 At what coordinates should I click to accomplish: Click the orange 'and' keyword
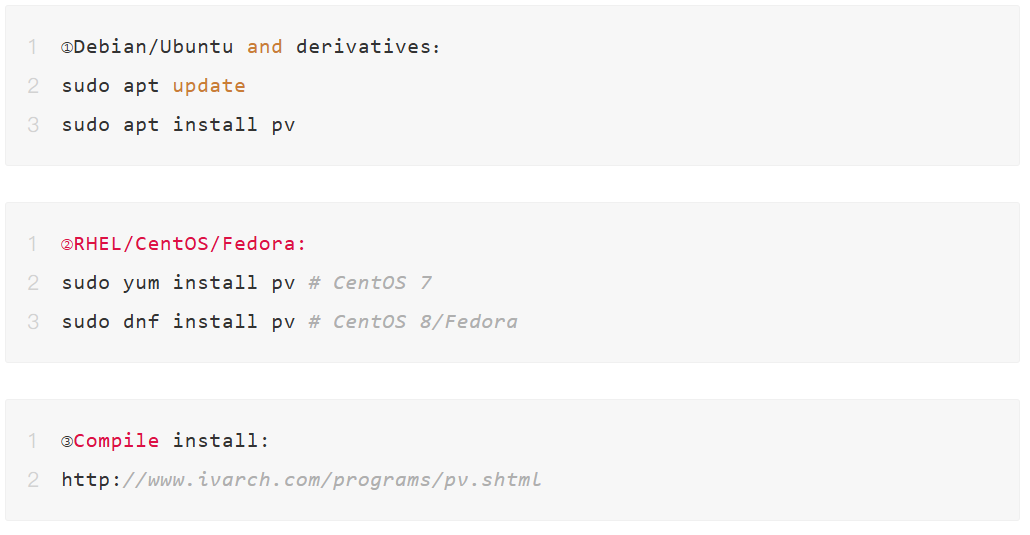tap(265, 47)
